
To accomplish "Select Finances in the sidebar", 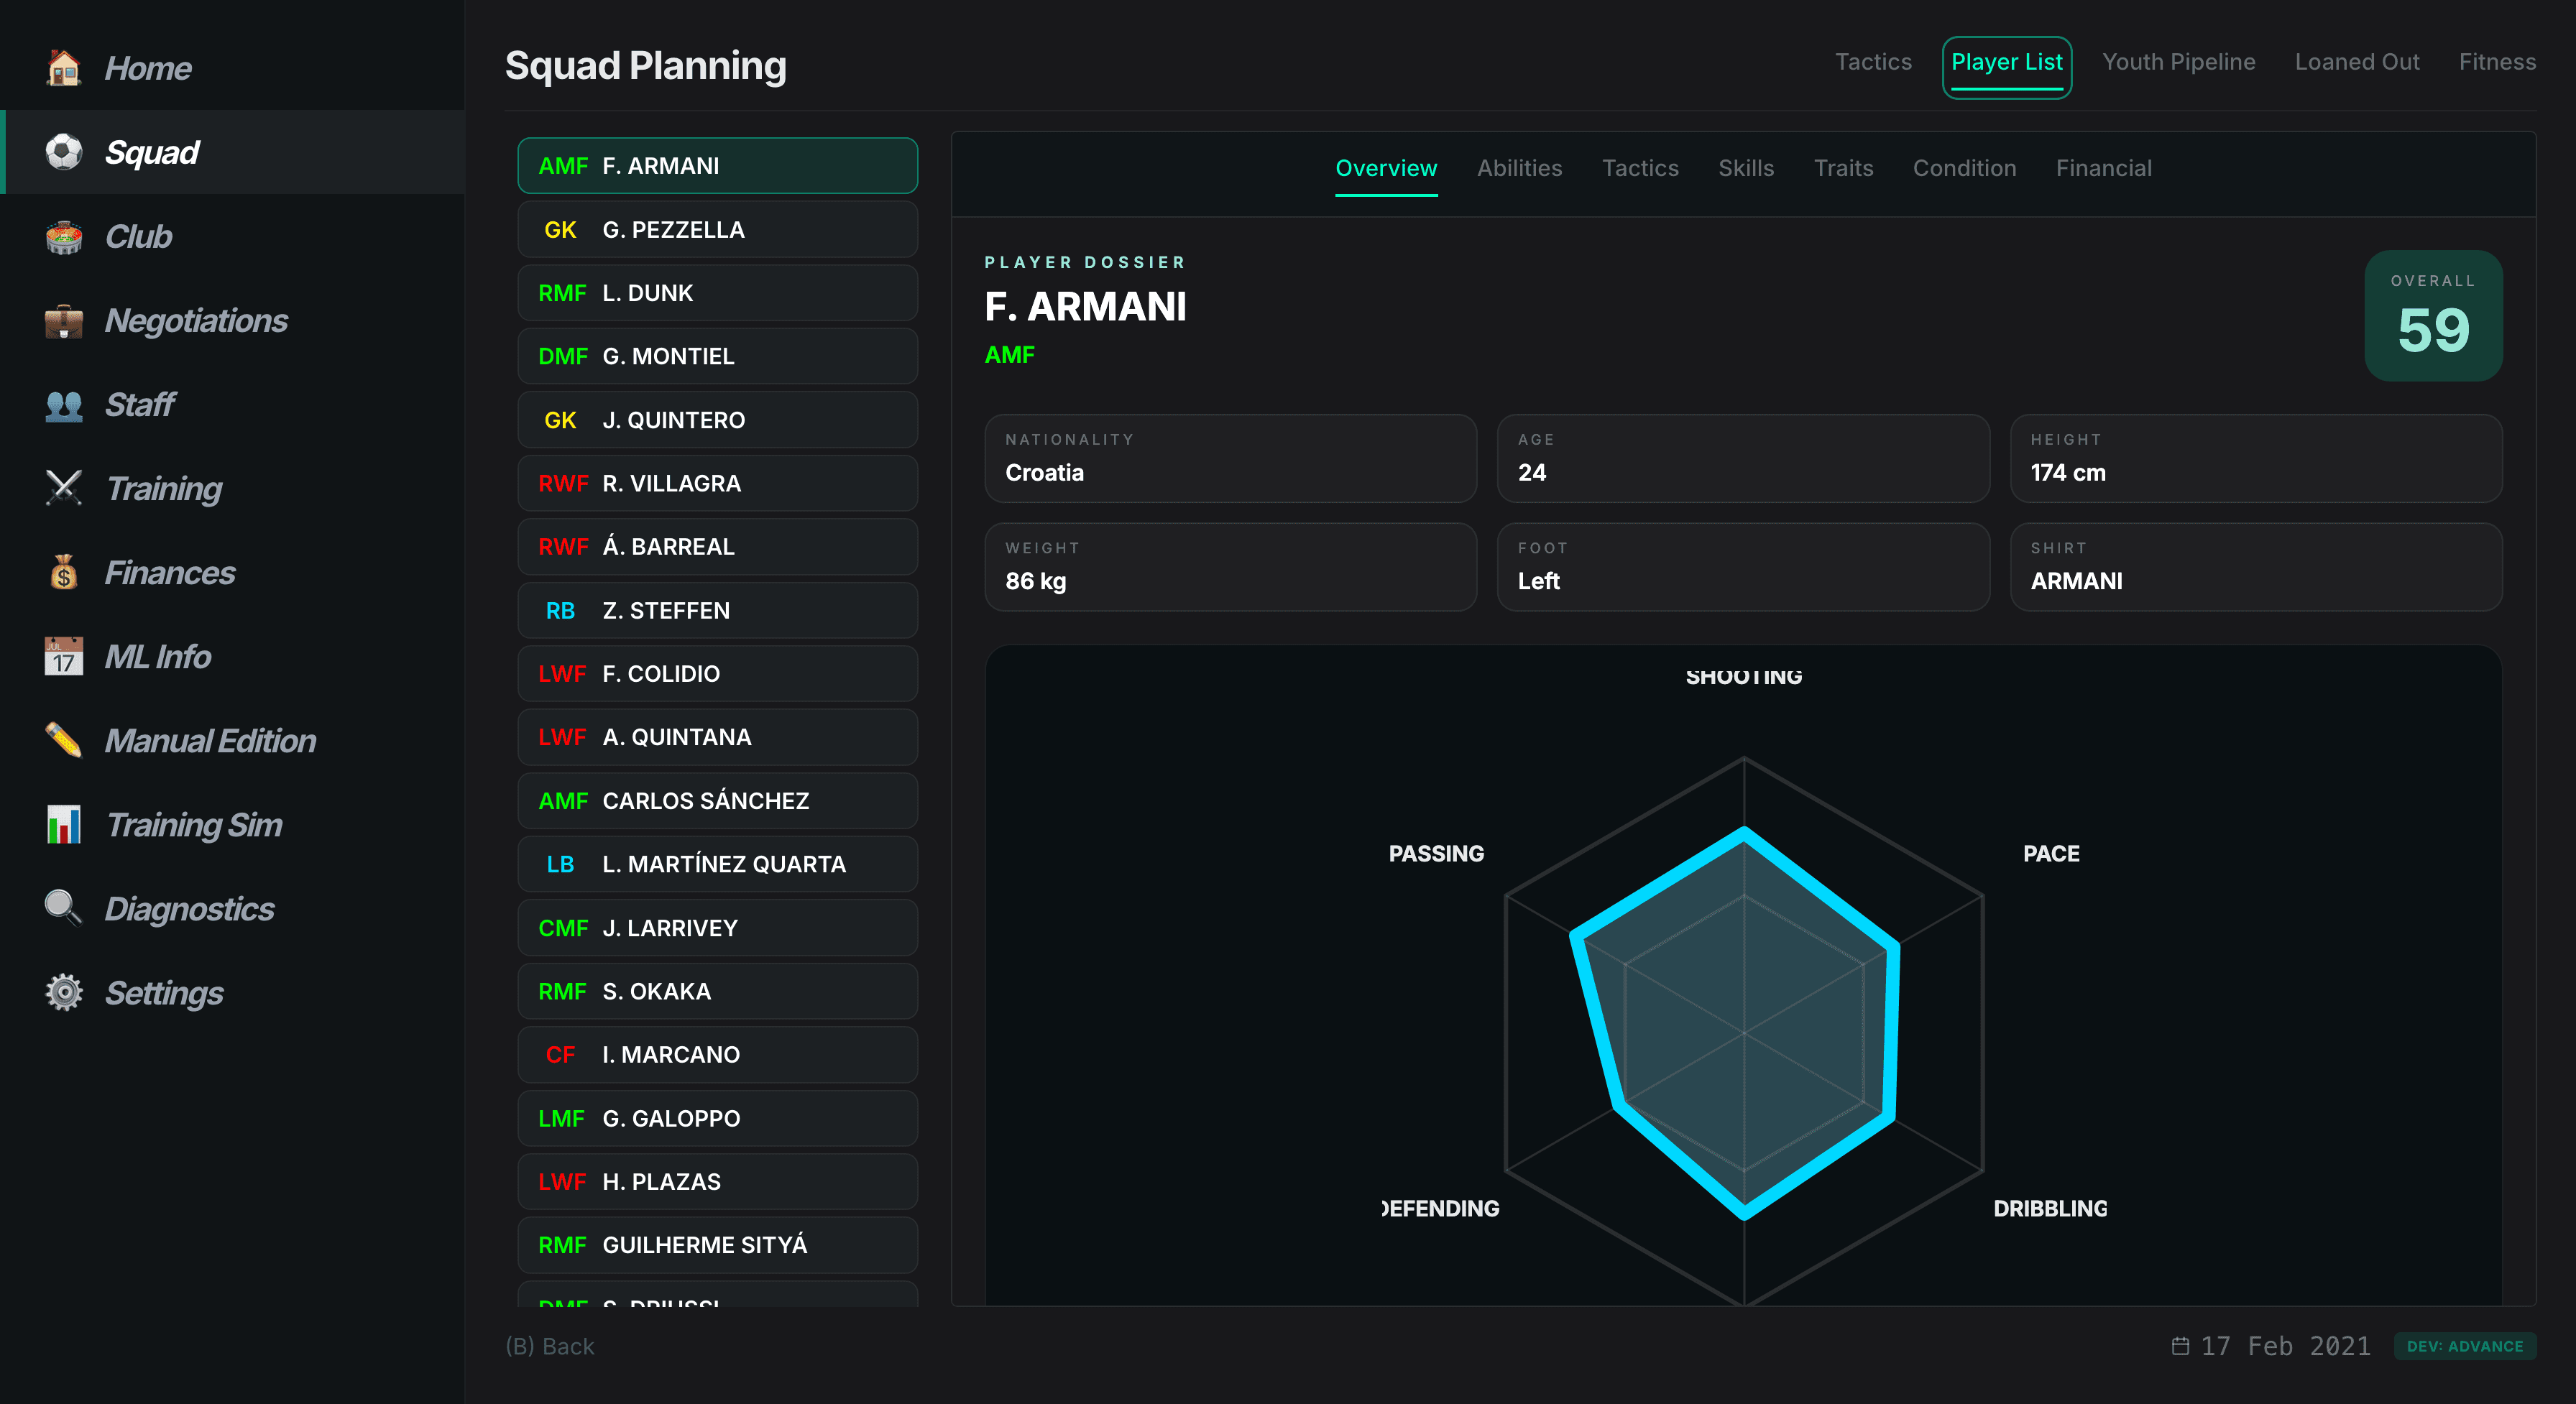I will click(232, 572).
